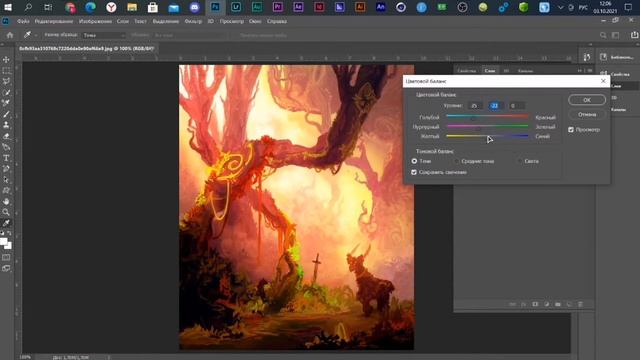
Task: Go to the Photoshop Home screen icon
Action: click(x=10, y=36)
